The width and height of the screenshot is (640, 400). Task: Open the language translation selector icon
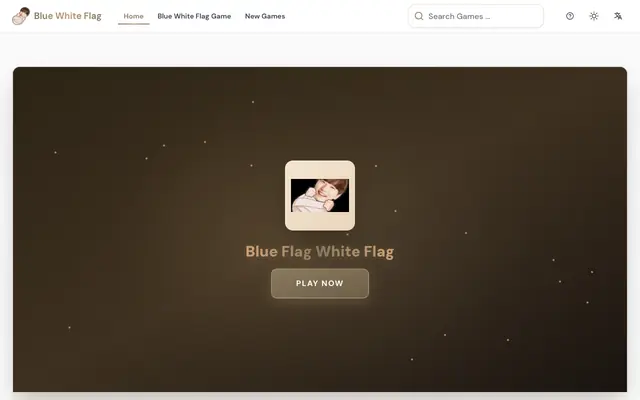point(618,16)
